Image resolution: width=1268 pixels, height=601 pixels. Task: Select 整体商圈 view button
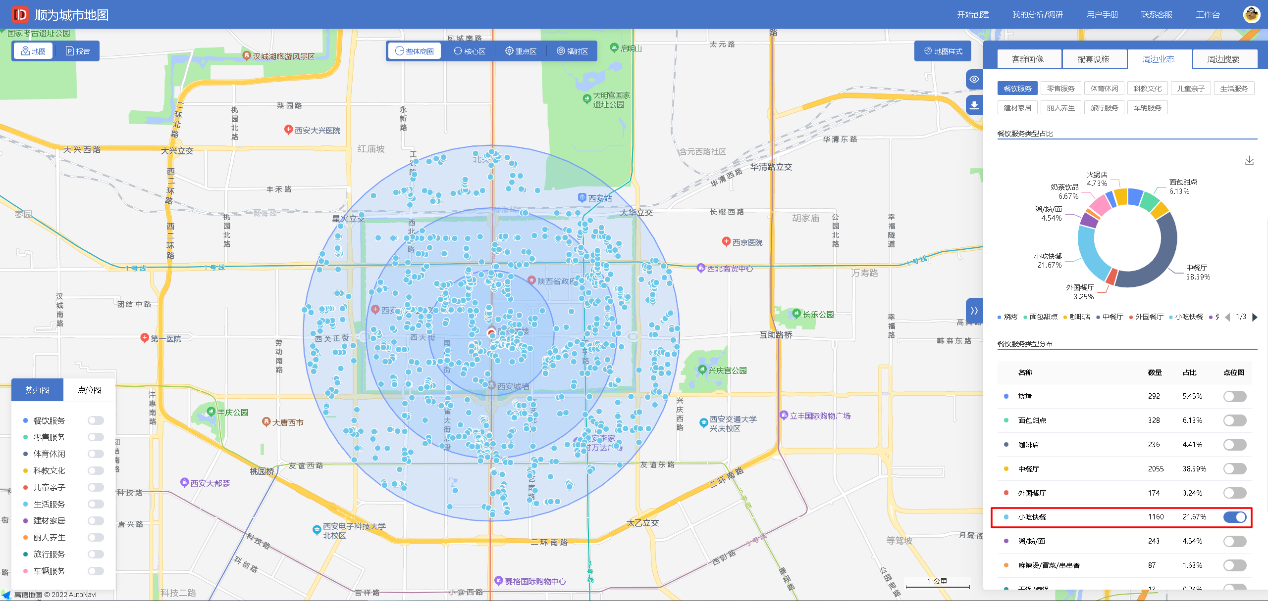(414, 51)
